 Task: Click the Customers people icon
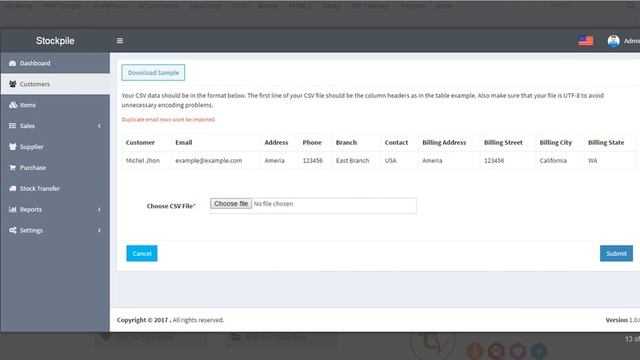pyautogui.click(x=13, y=84)
